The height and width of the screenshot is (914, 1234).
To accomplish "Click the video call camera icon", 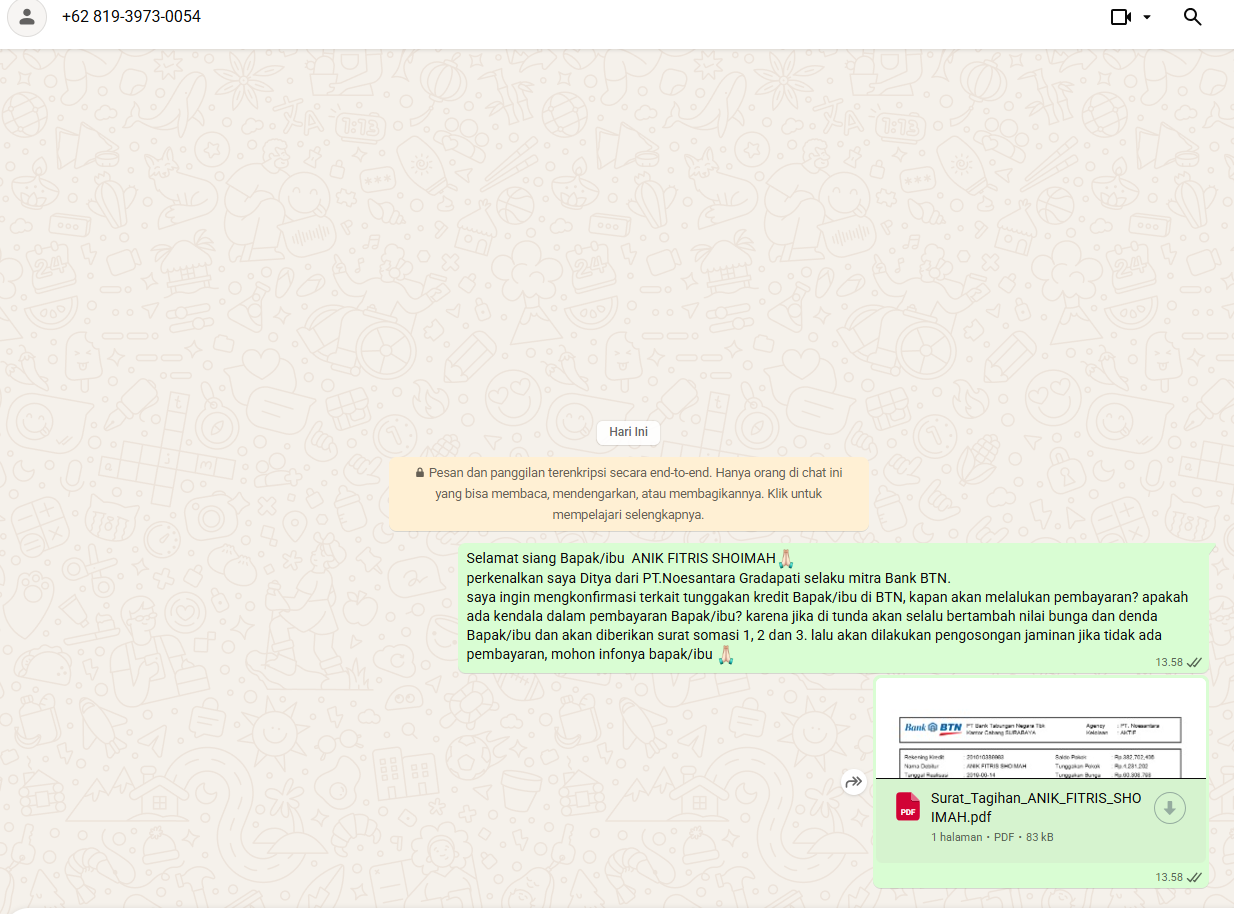I will pos(1120,17).
